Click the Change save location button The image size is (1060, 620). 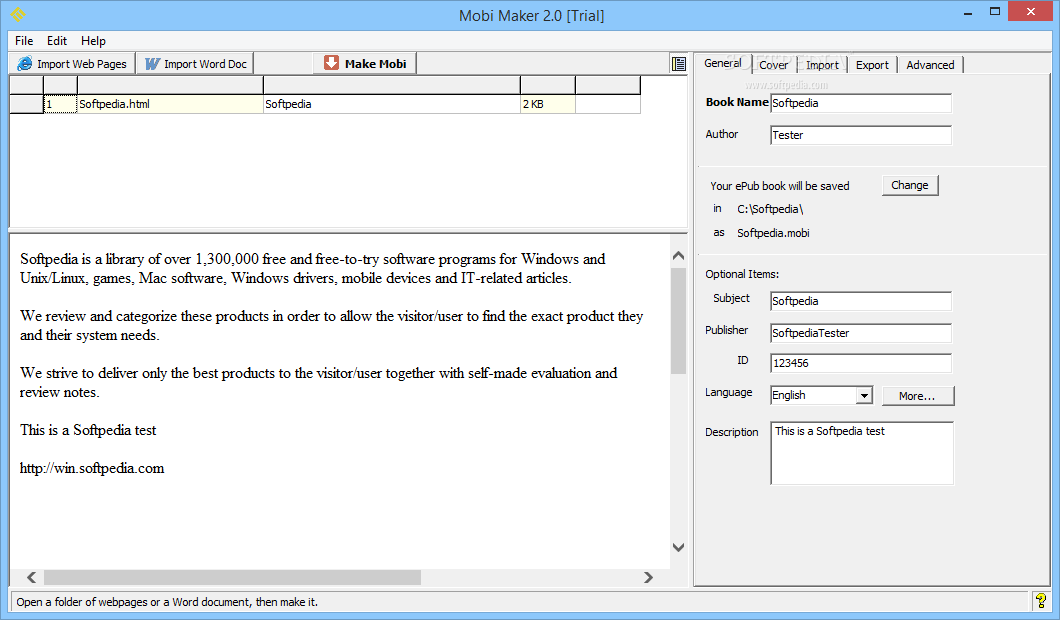910,185
